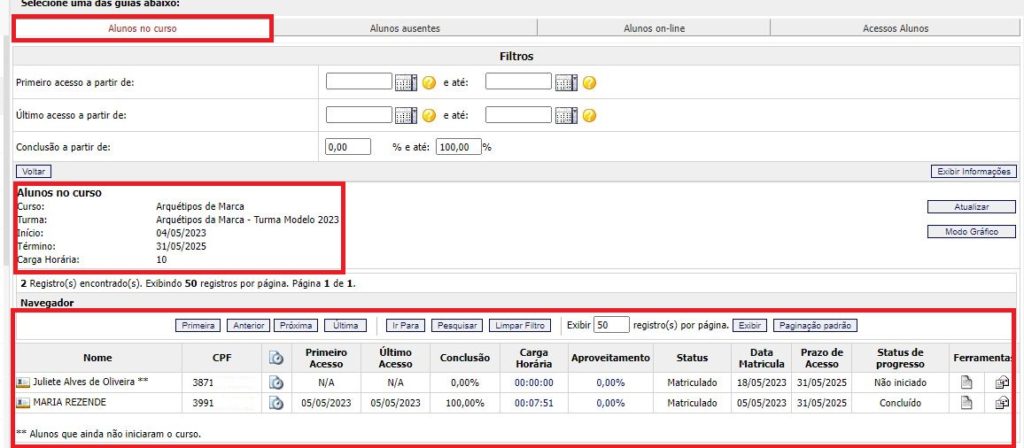
Task: Click Exibir Informações button
Action: pyautogui.click(x=974, y=172)
